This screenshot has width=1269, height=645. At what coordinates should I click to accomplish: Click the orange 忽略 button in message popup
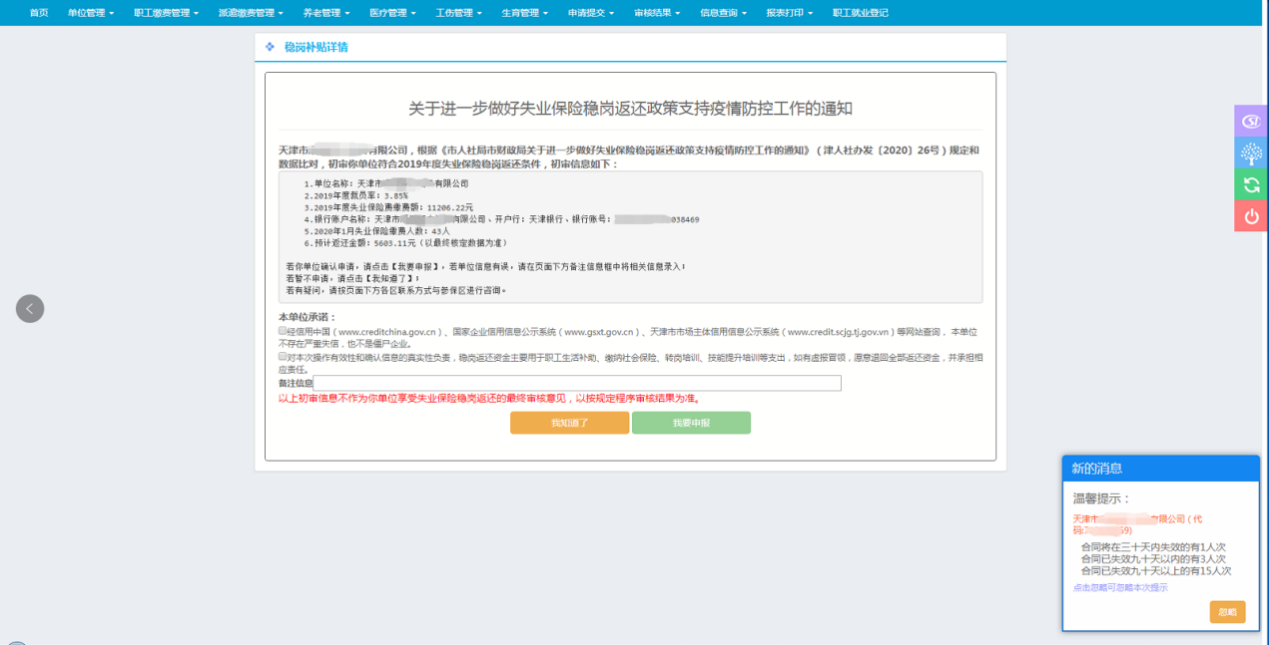1227,612
